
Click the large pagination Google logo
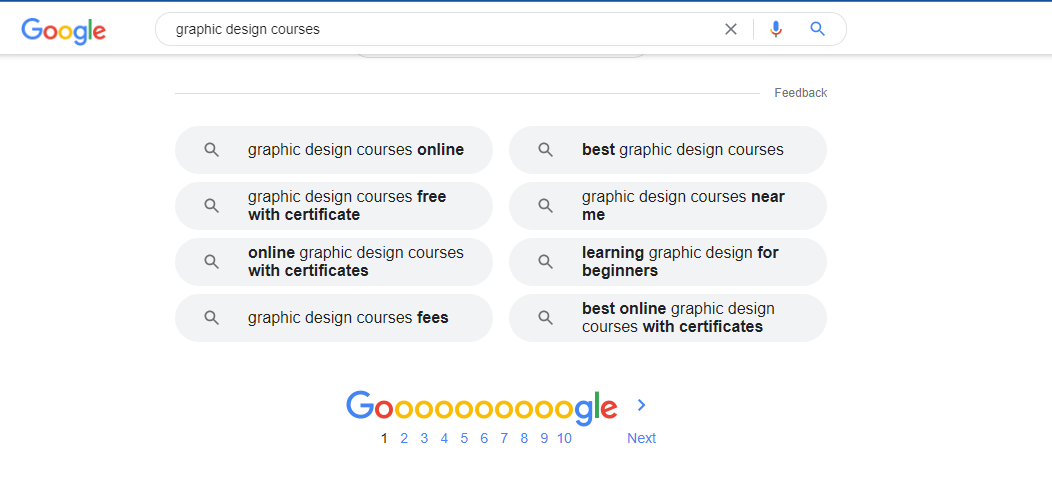(x=481, y=406)
